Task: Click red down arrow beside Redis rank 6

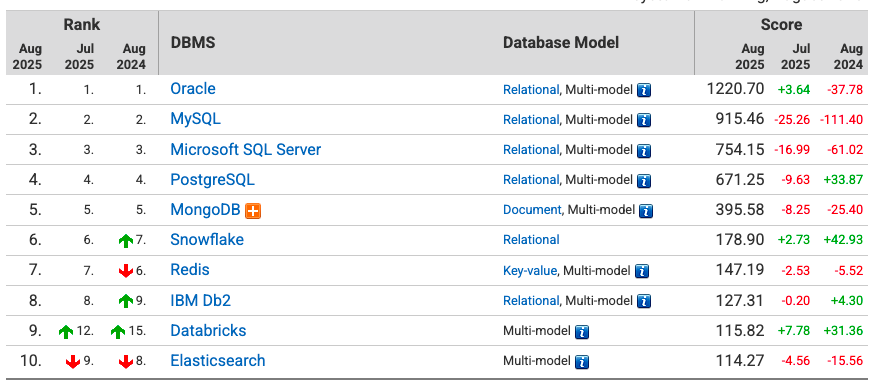Action: [126, 271]
